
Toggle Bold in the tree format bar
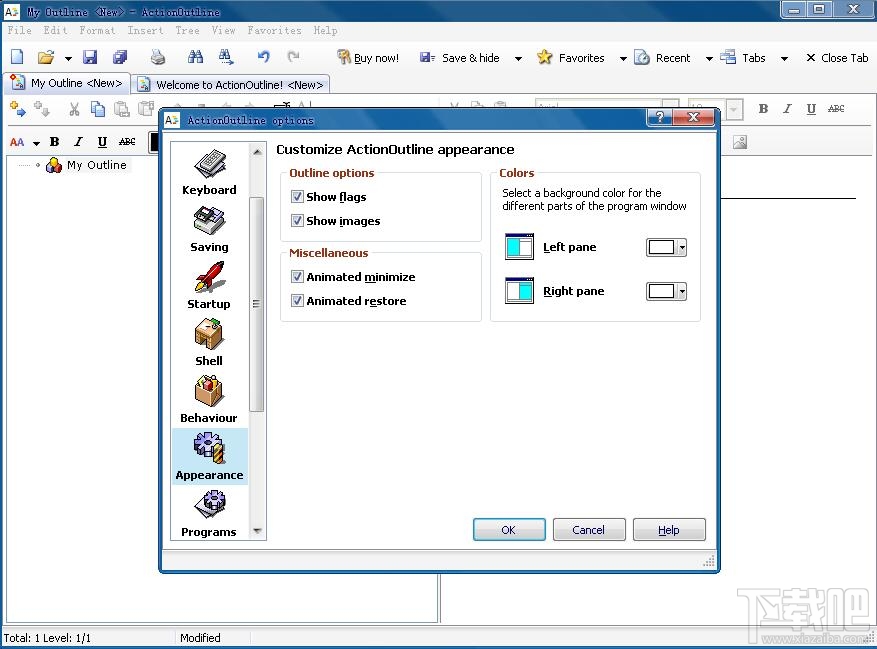pyautogui.click(x=54, y=142)
